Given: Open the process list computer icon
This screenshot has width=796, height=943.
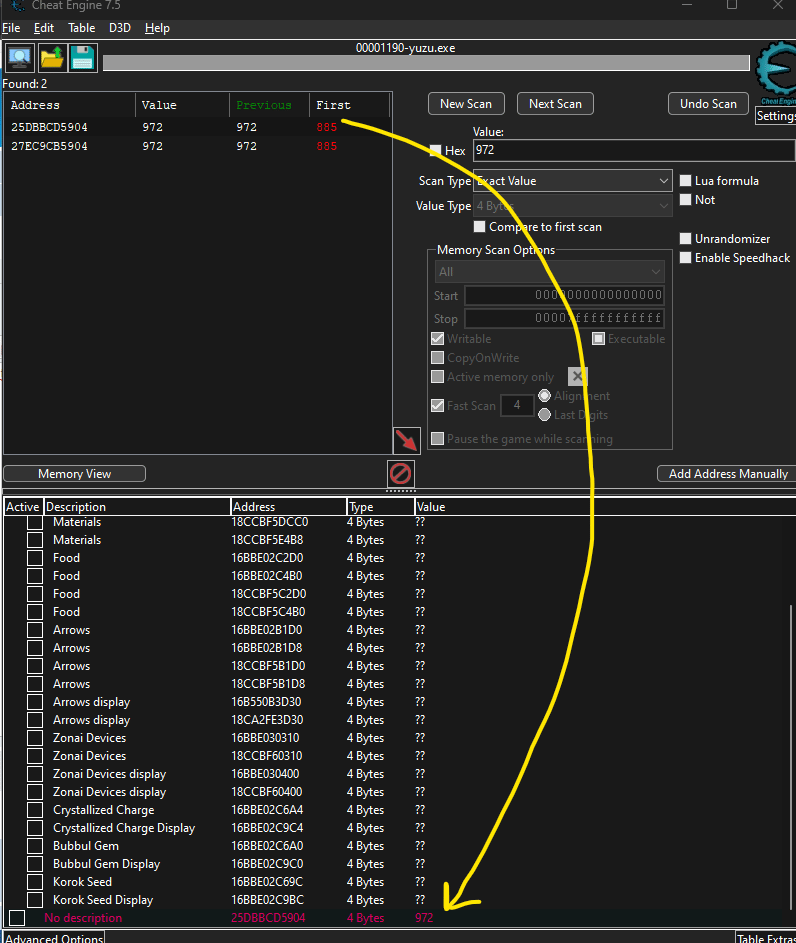Looking at the screenshot, I should click(20, 58).
